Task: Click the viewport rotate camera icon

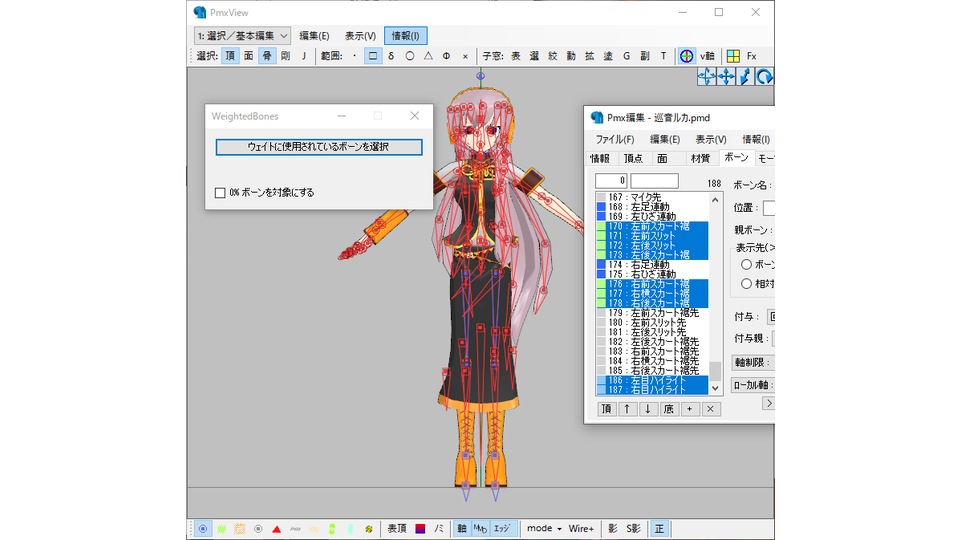Action: [764, 77]
